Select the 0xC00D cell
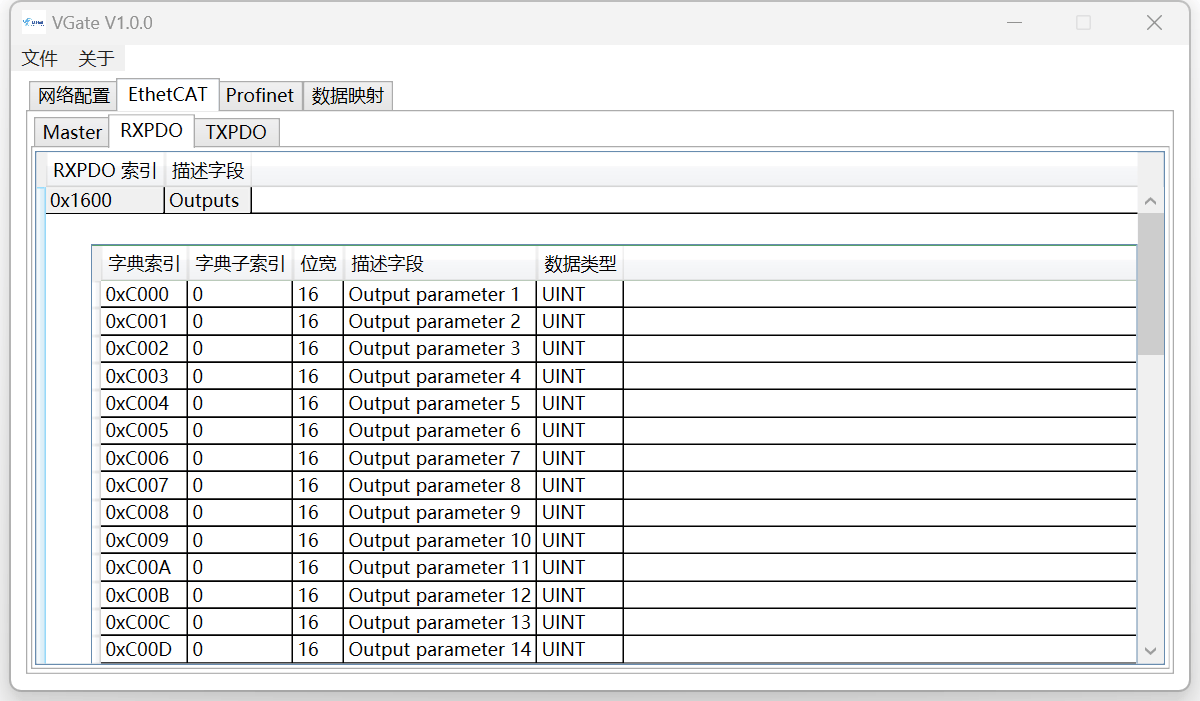Screen dimensions: 1200x701 (x=144, y=649)
